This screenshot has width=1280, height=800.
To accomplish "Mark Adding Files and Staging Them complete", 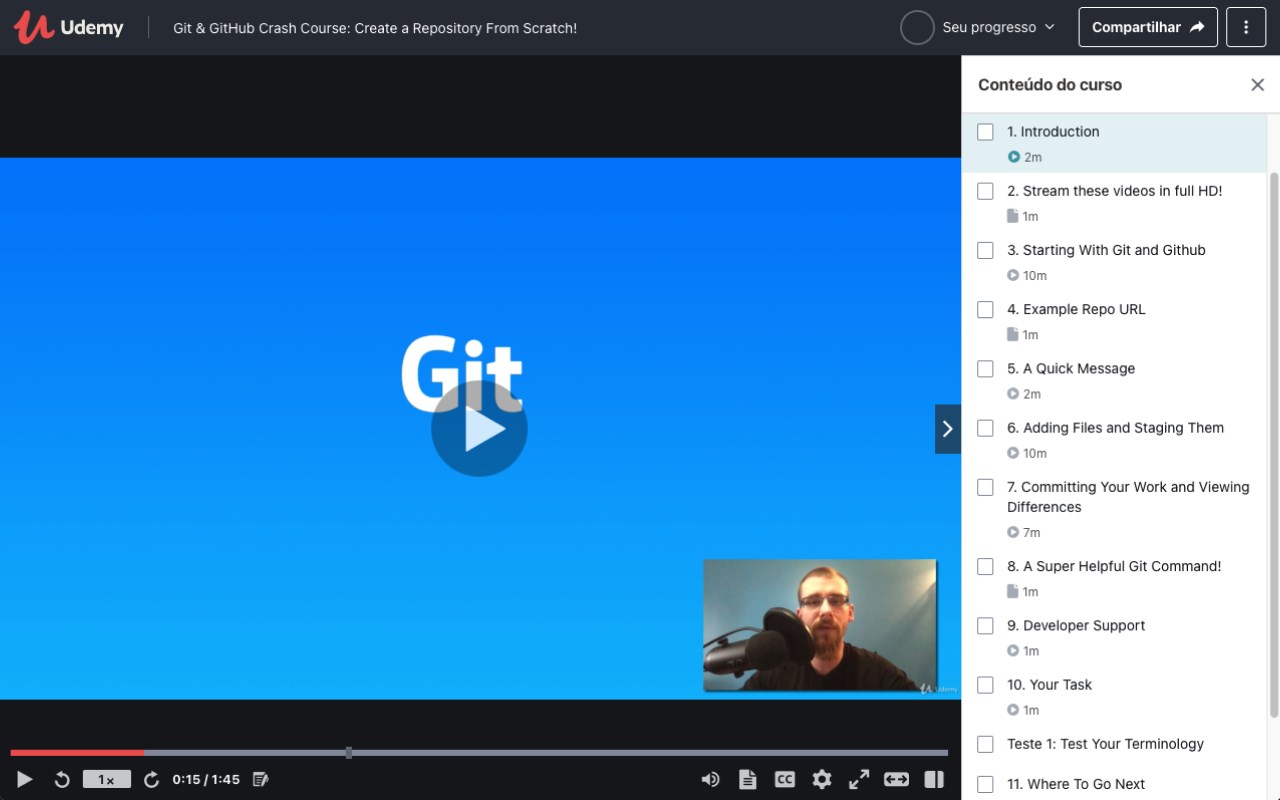I will (985, 428).
